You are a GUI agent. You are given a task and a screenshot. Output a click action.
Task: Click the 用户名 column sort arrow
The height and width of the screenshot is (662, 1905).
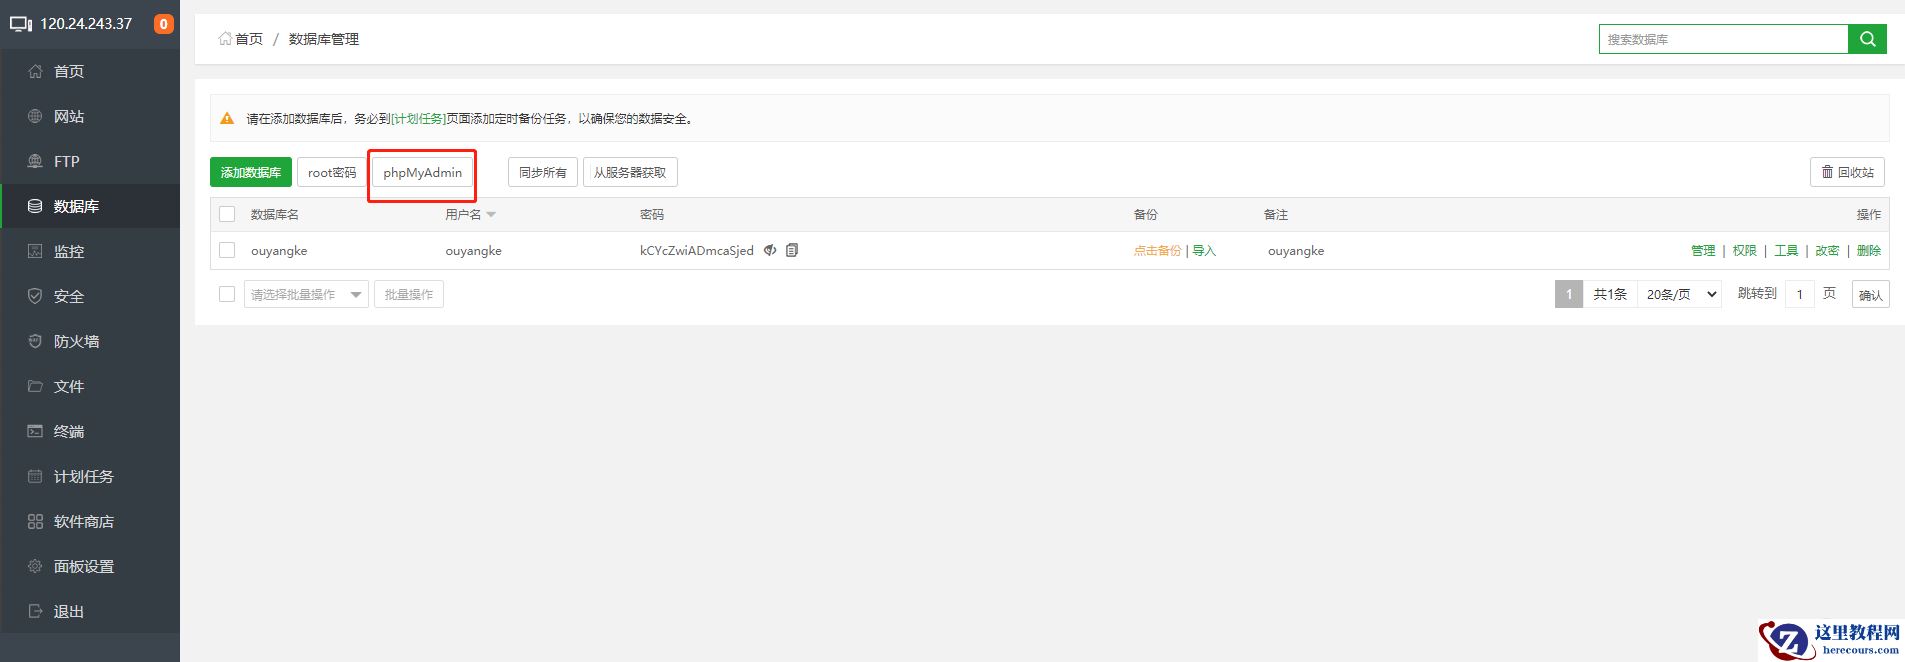[x=491, y=215]
